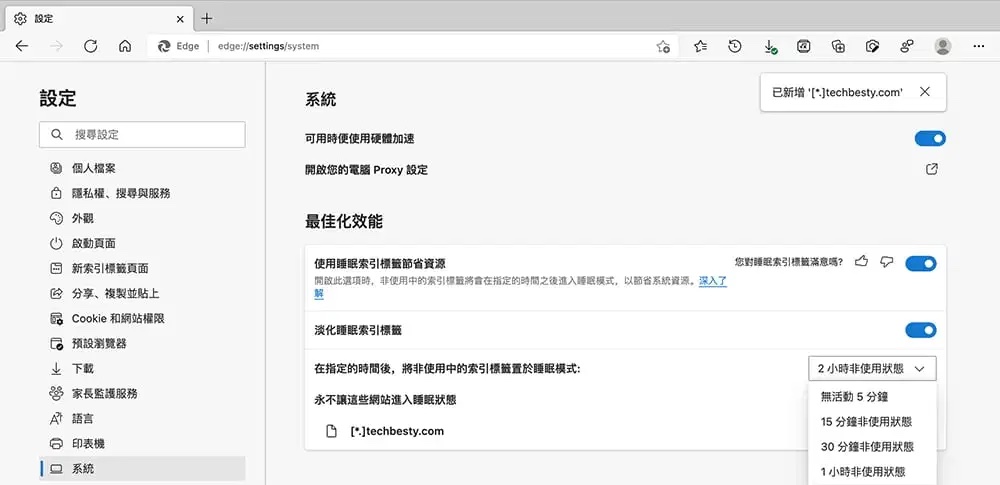Open 個人檔案 settings section
This screenshot has width=1000, height=485.
tap(142, 168)
